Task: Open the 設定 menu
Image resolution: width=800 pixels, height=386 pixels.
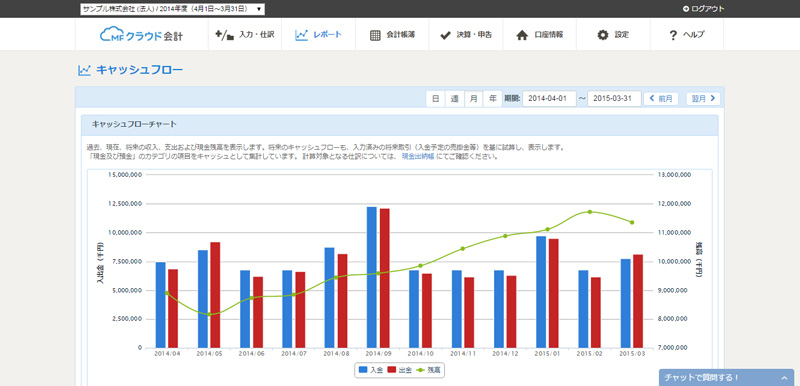Action: 613,35
